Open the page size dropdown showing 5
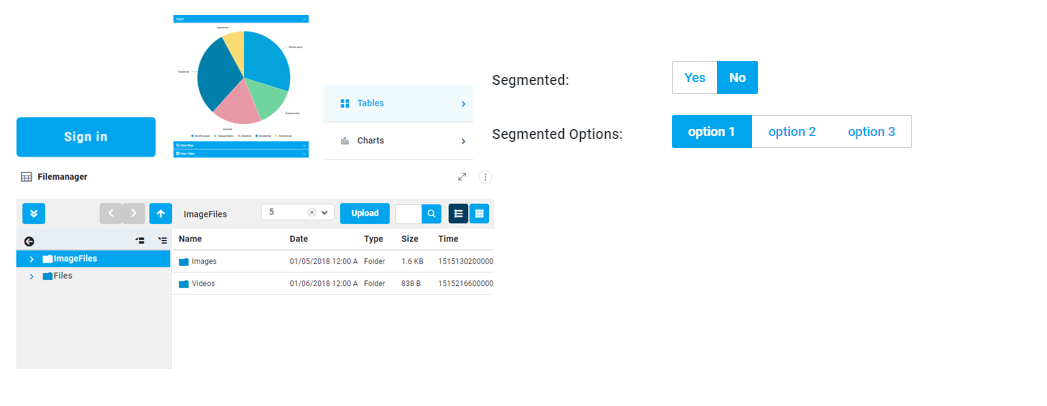Screen dimensions: 1047x406 tap(325, 213)
